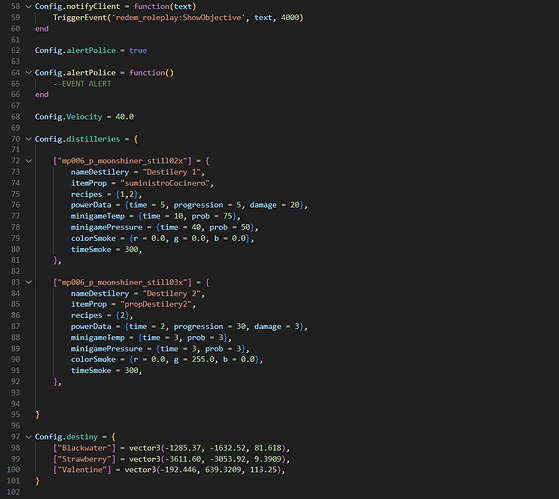Place cursor on Config.Velocity value 40.0

click(x=125, y=117)
